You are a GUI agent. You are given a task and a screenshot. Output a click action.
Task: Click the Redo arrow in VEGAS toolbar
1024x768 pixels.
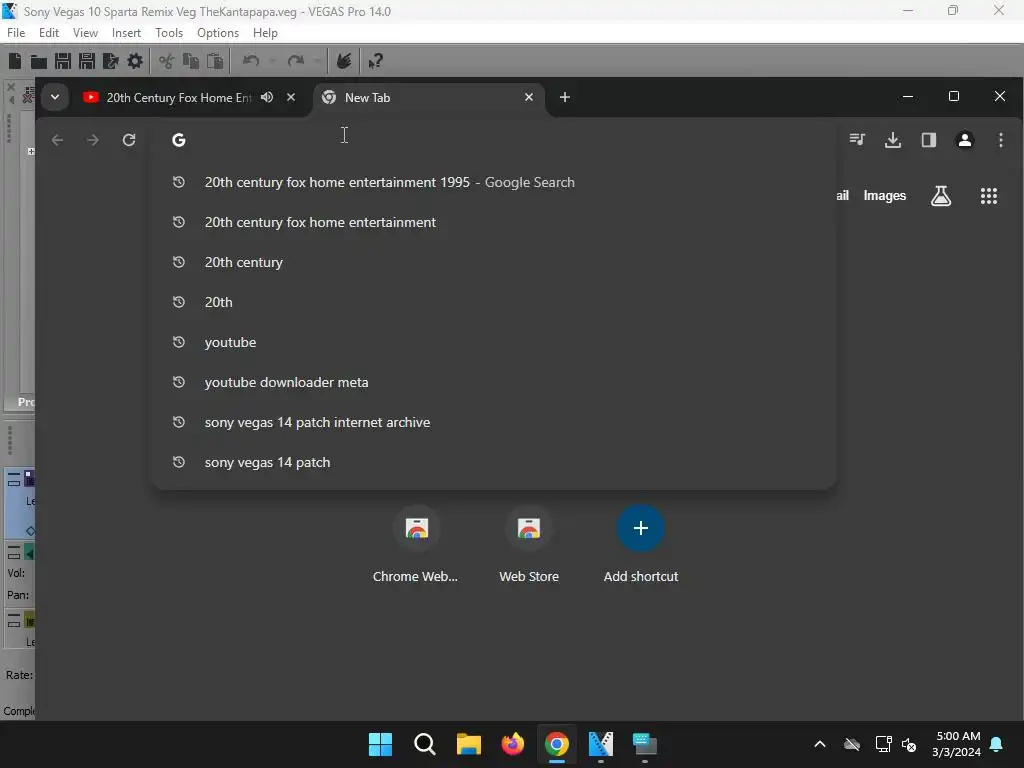click(296, 61)
